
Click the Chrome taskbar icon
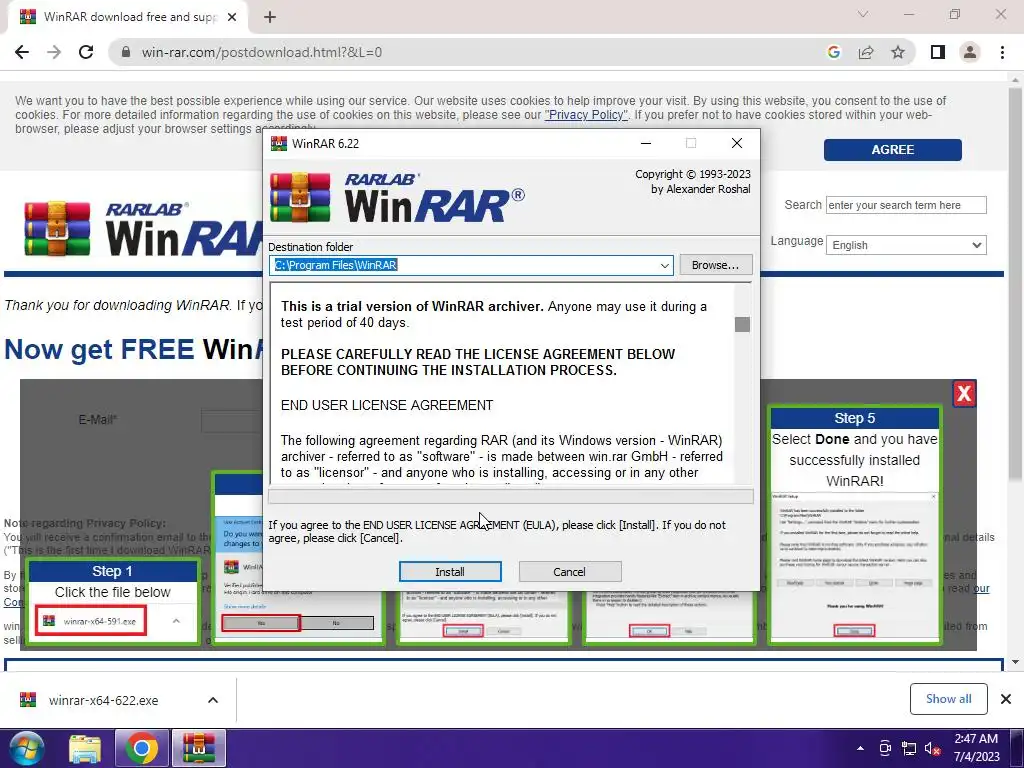click(142, 748)
